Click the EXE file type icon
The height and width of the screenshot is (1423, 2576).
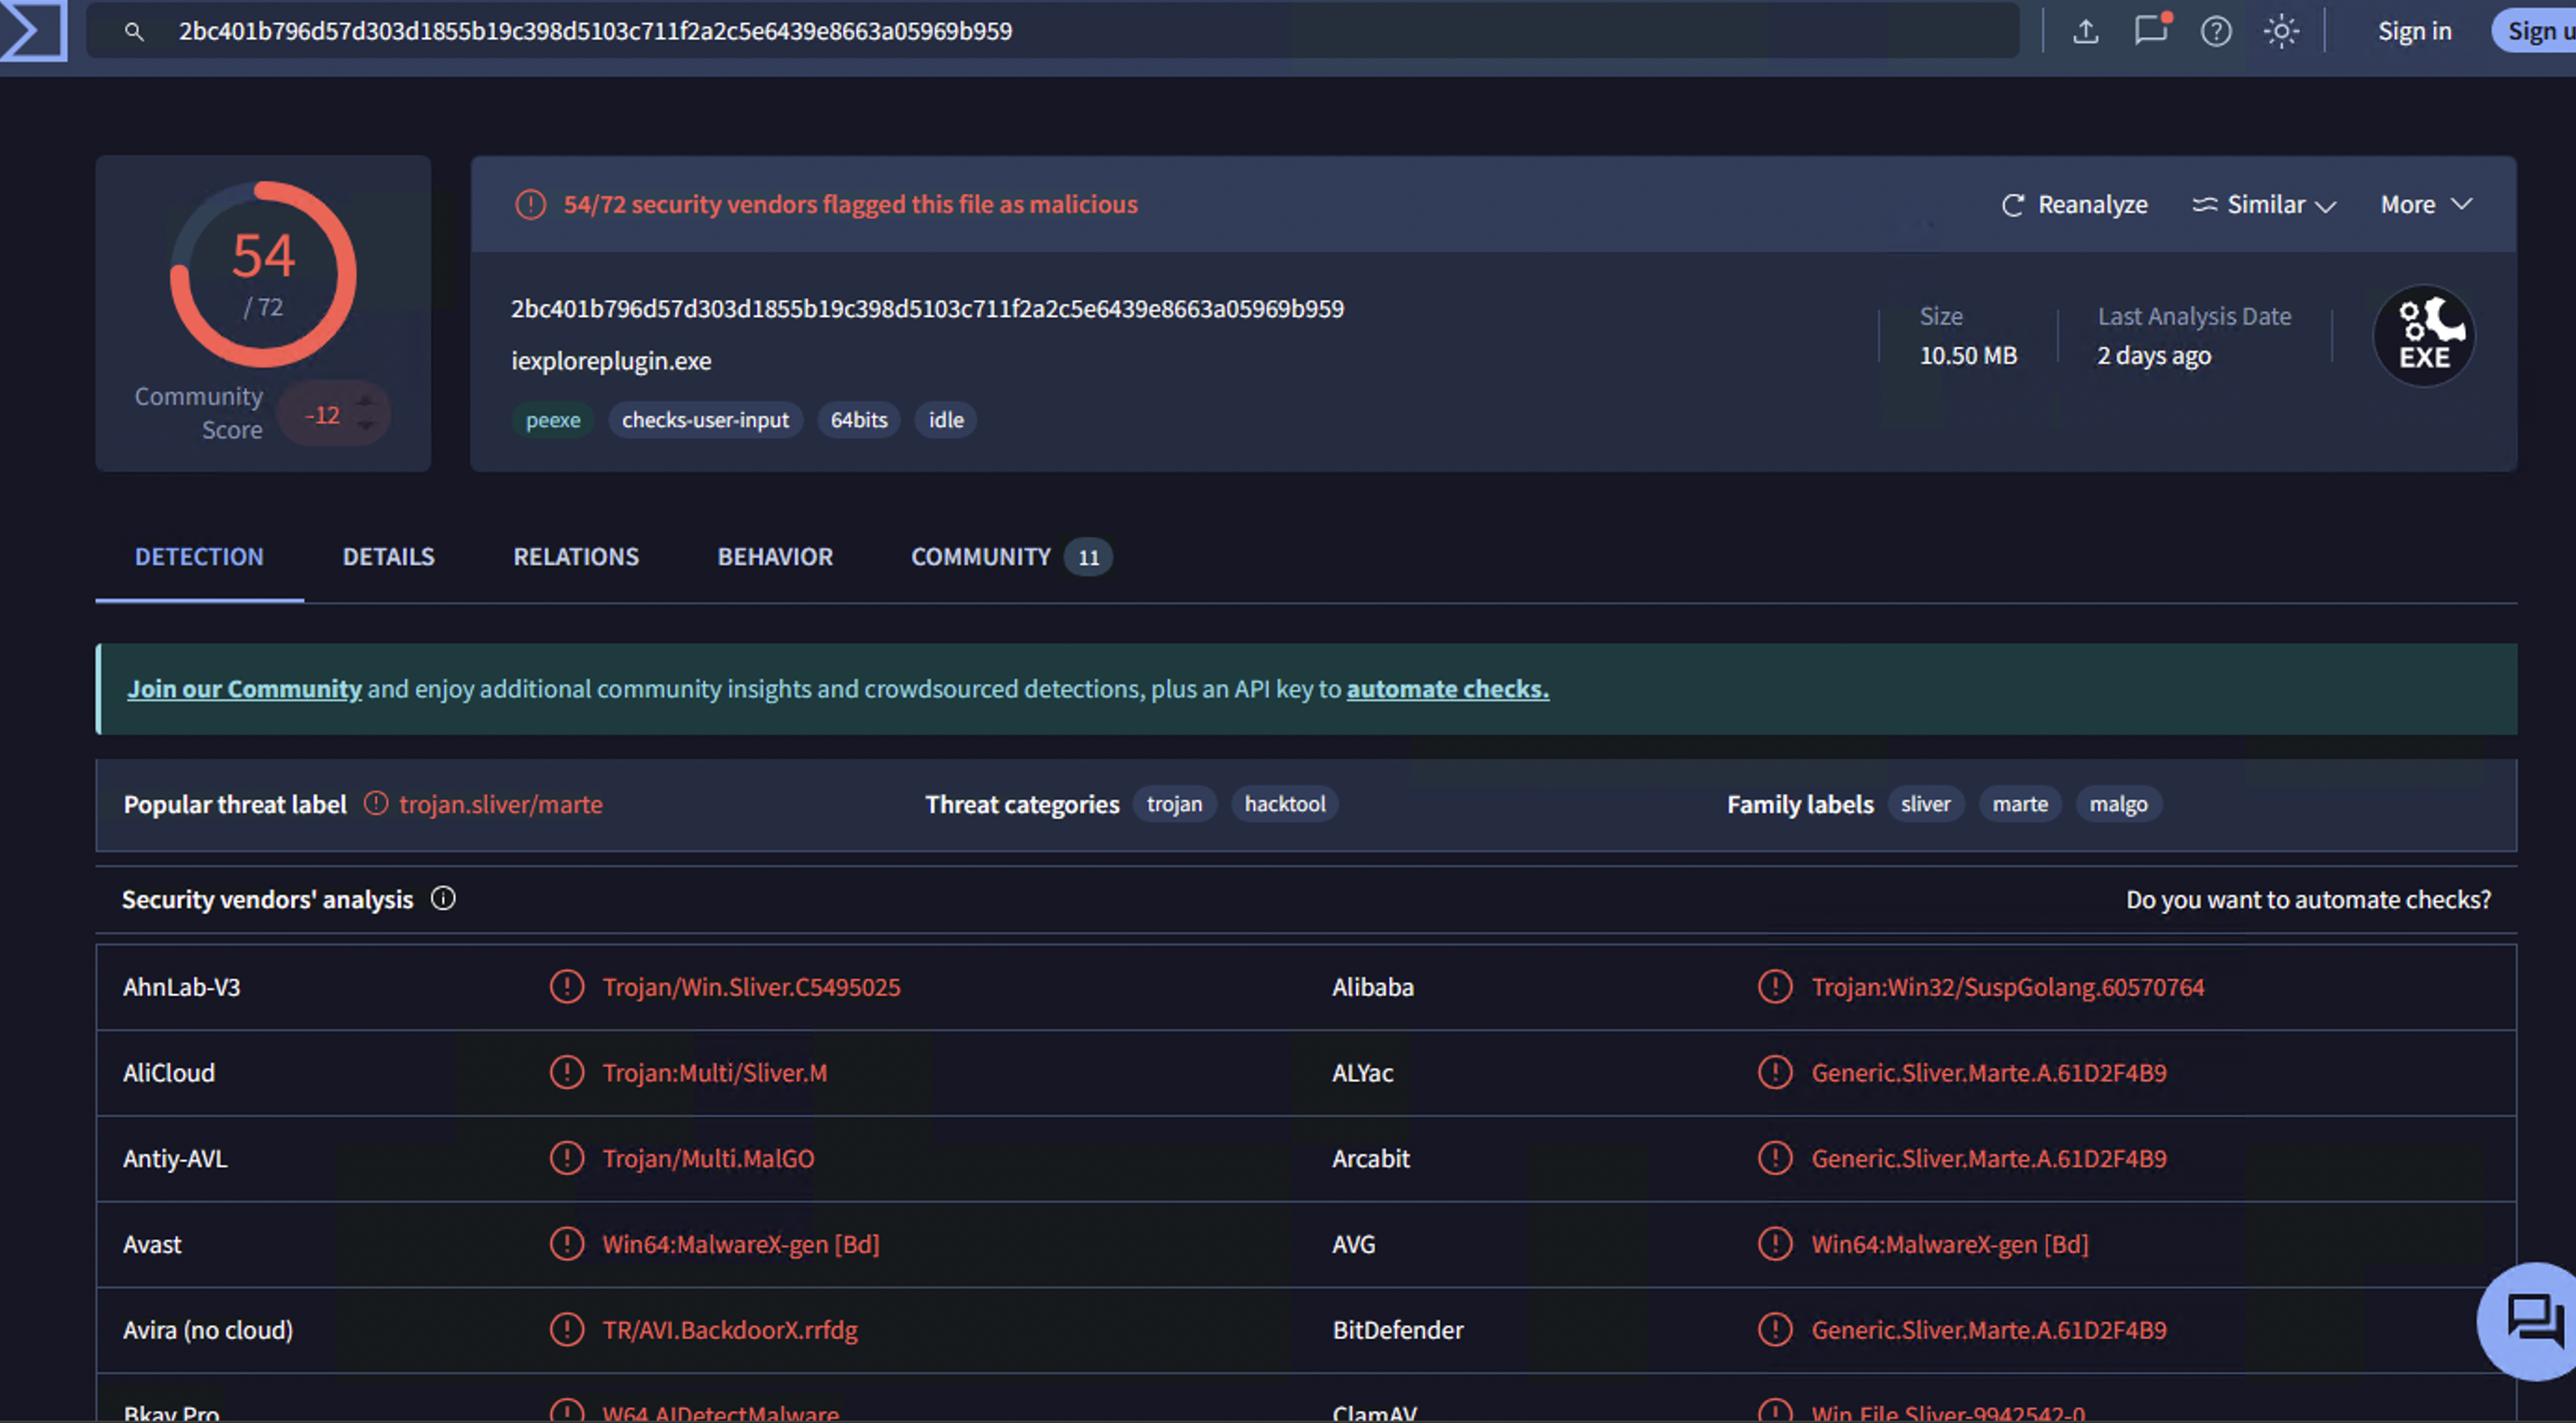pyautogui.click(x=2424, y=336)
